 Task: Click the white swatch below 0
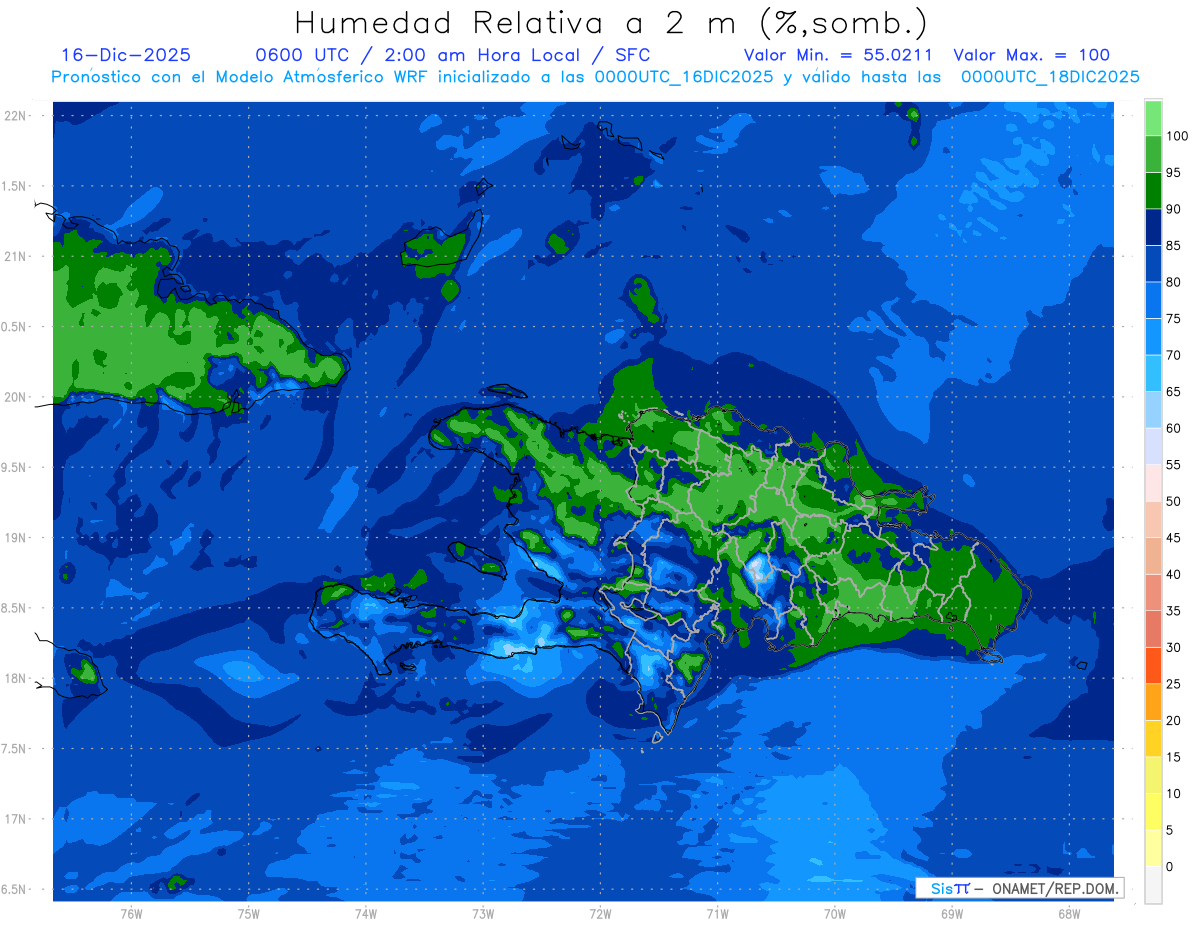tap(1153, 884)
